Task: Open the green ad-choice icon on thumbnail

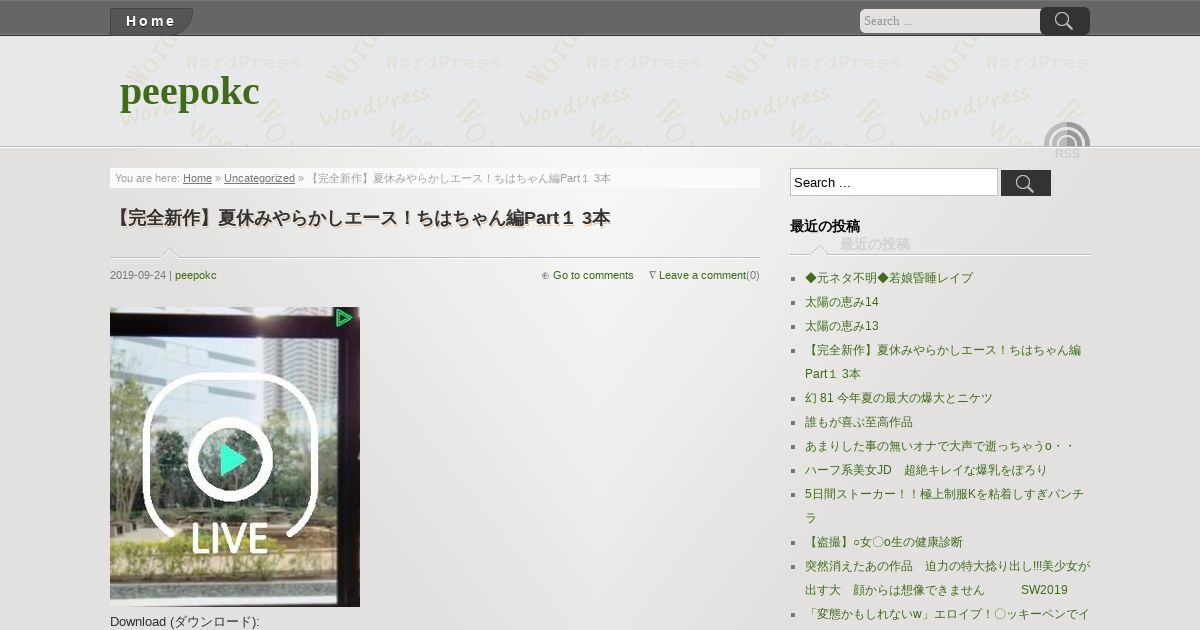Action: pyautogui.click(x=345, y=318)
